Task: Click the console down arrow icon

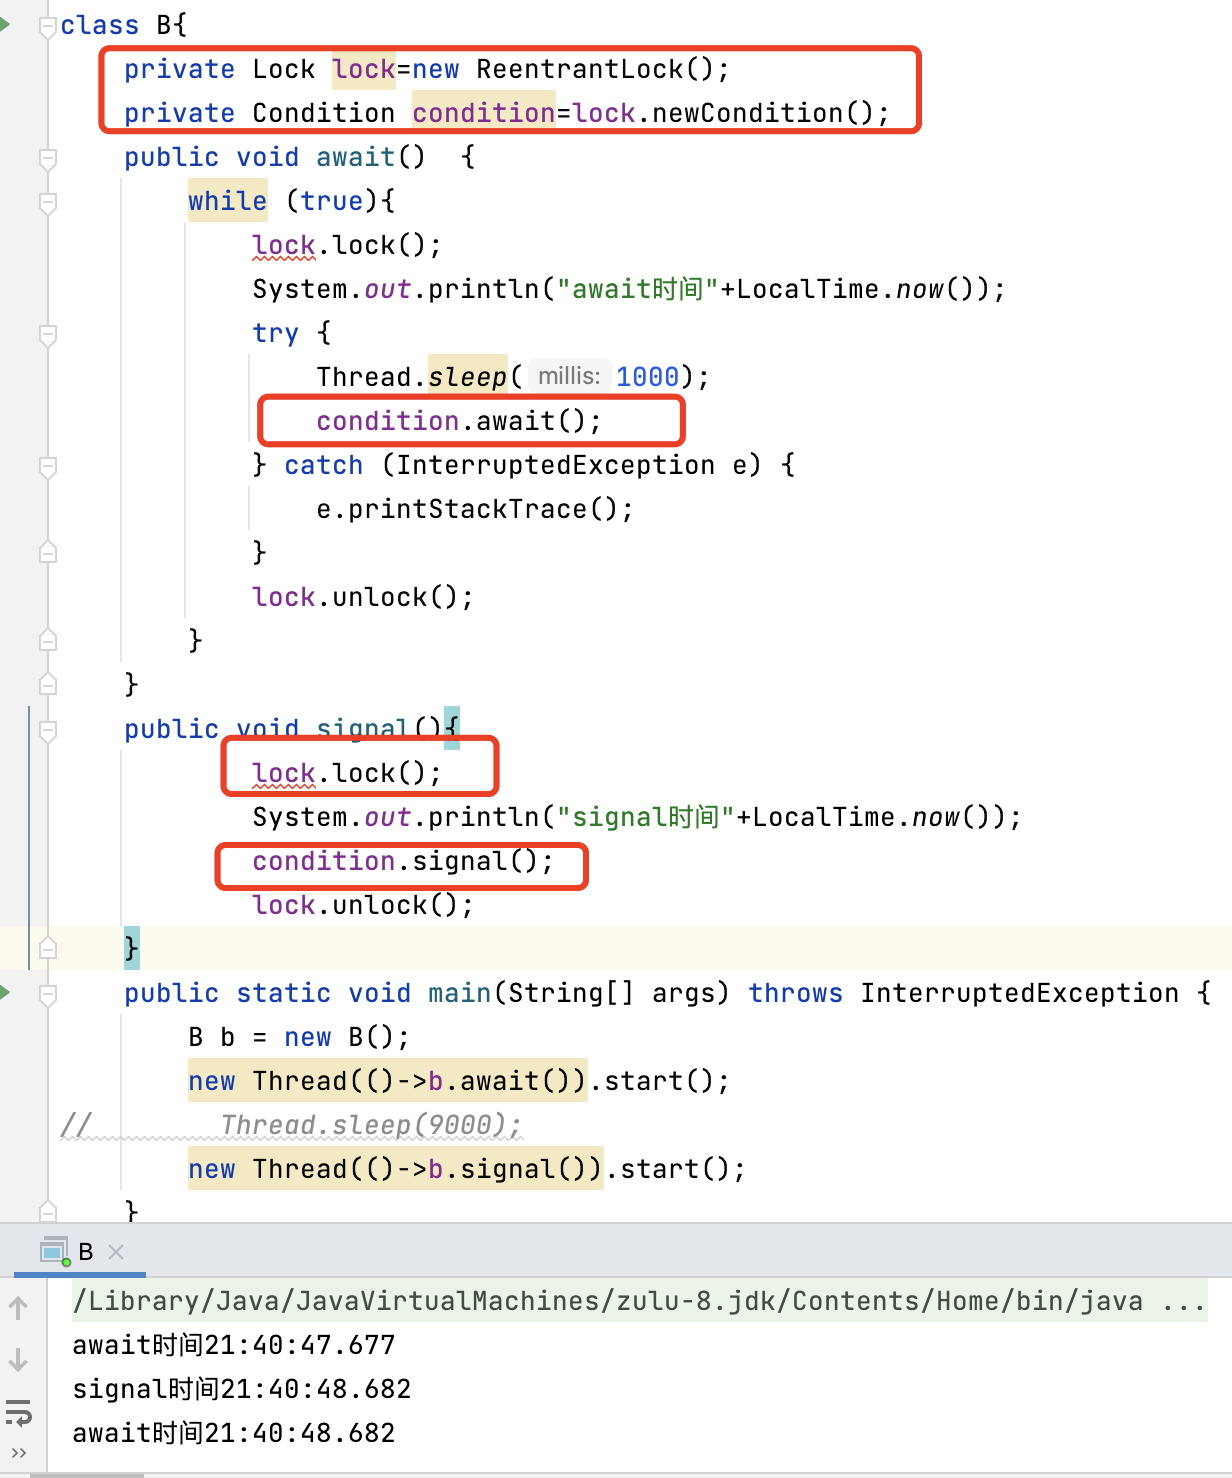Action: point(18,1360)
